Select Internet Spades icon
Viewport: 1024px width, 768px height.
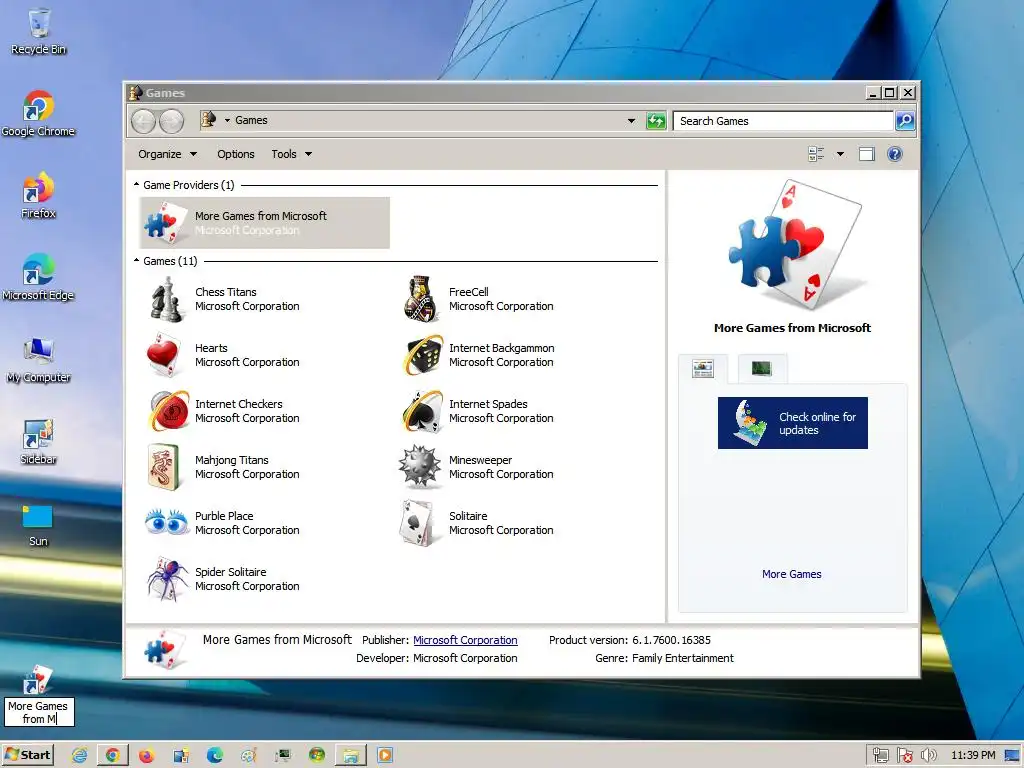(421, 411)
